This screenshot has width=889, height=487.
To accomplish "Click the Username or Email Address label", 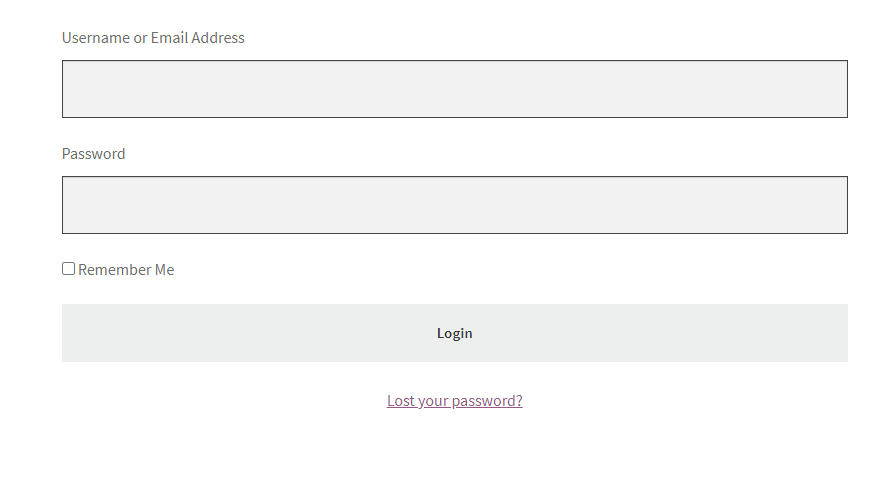I will click(x=153, y=38).
